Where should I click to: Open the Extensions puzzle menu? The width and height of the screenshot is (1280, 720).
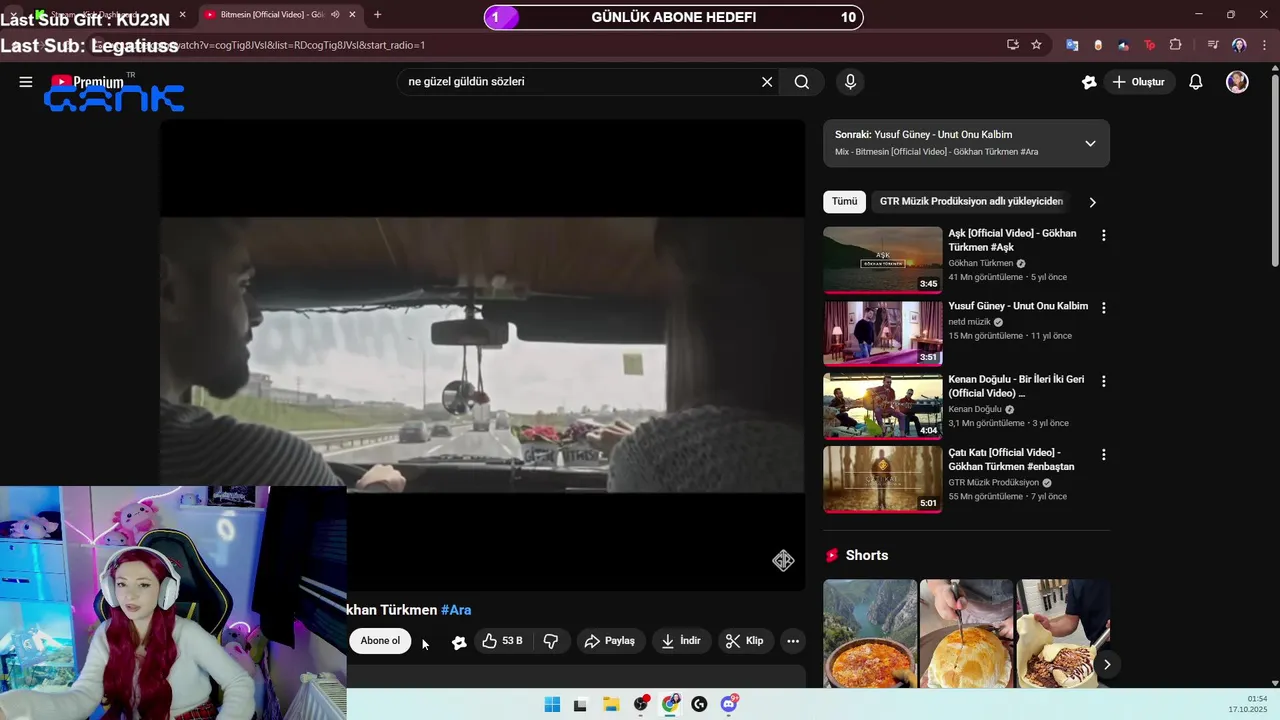tap(1175, 45)
